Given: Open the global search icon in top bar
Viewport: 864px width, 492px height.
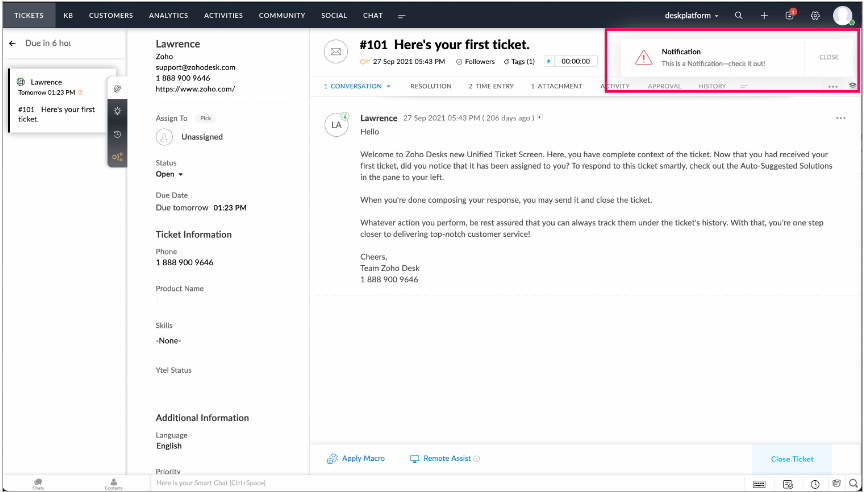Looking at the screenshot, I should tap(738, 15).
